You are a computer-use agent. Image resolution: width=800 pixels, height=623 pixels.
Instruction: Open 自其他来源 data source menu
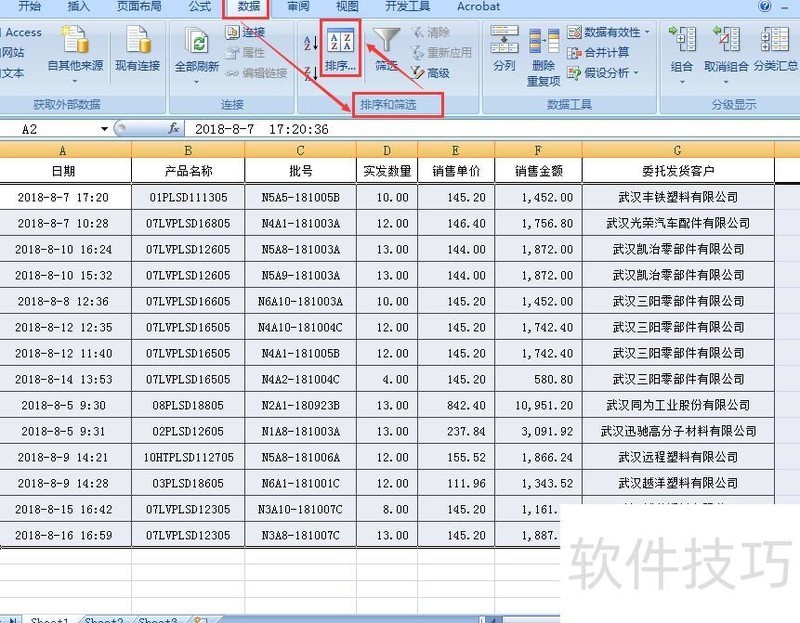[x=75, y=54]
